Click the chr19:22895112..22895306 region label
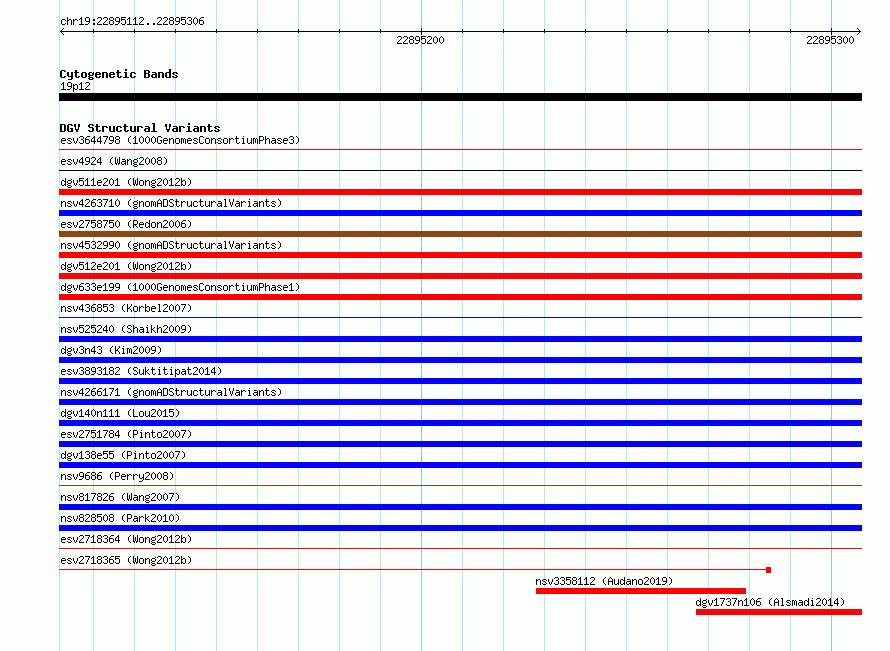The image size is (890, 651). pos(132,21)
